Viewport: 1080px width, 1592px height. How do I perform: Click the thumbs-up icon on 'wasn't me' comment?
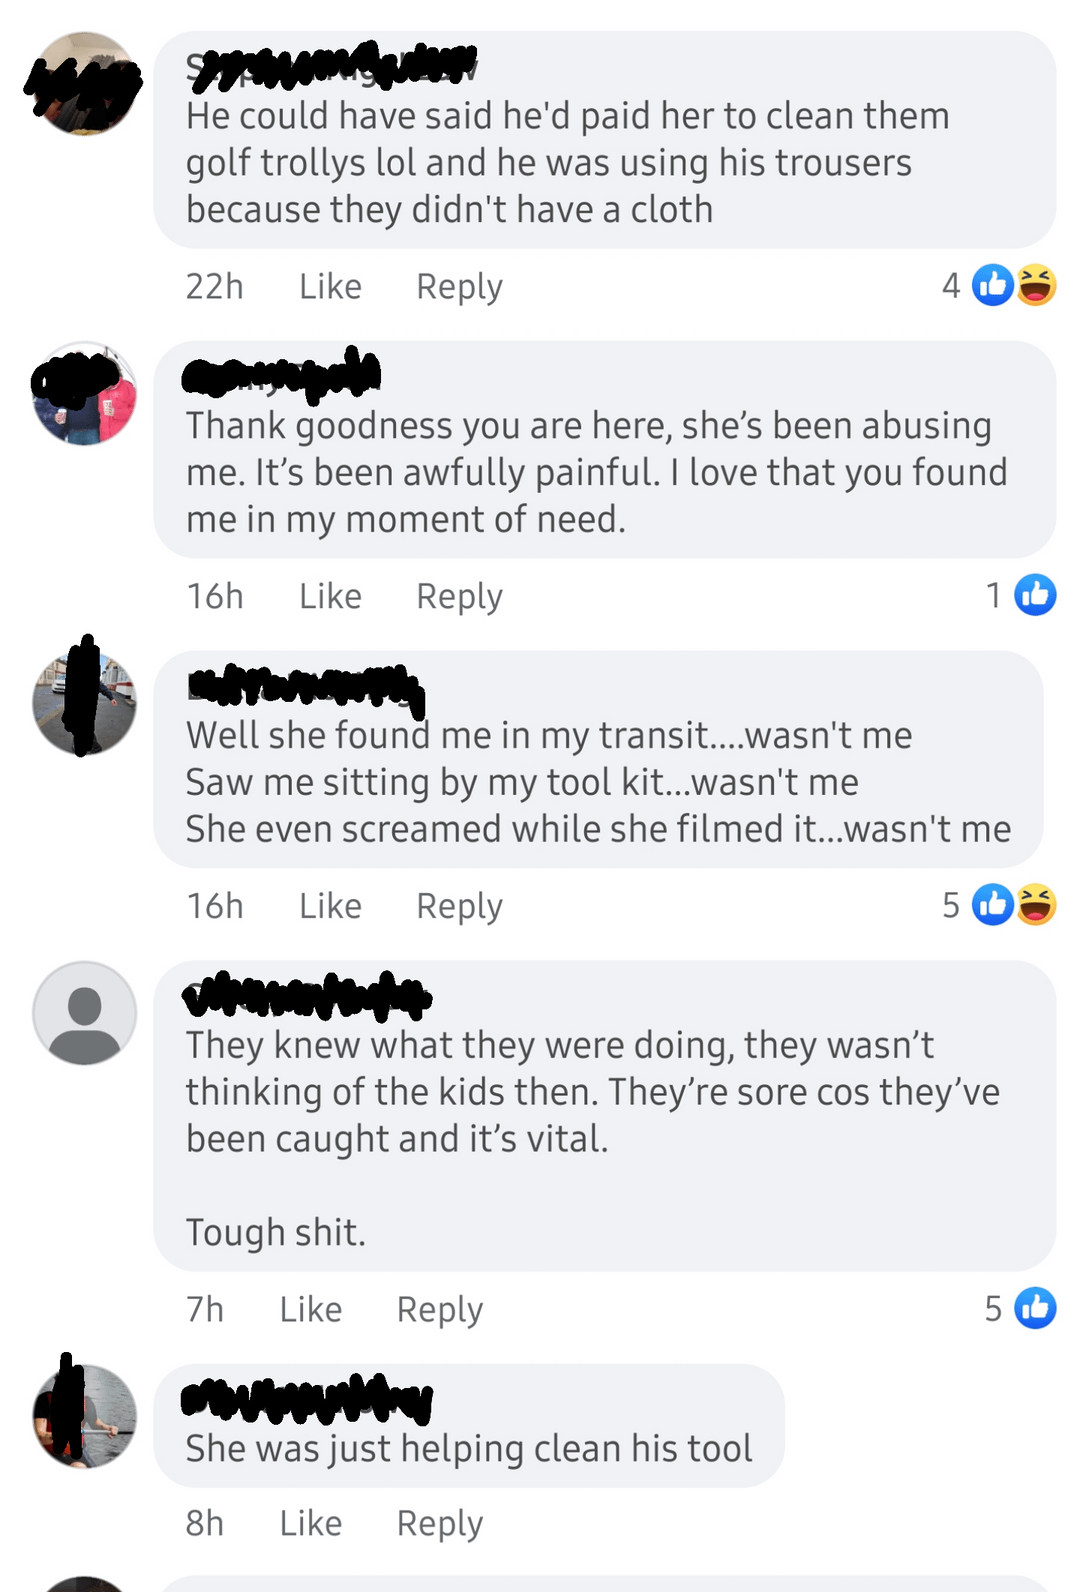pos(993,906)
